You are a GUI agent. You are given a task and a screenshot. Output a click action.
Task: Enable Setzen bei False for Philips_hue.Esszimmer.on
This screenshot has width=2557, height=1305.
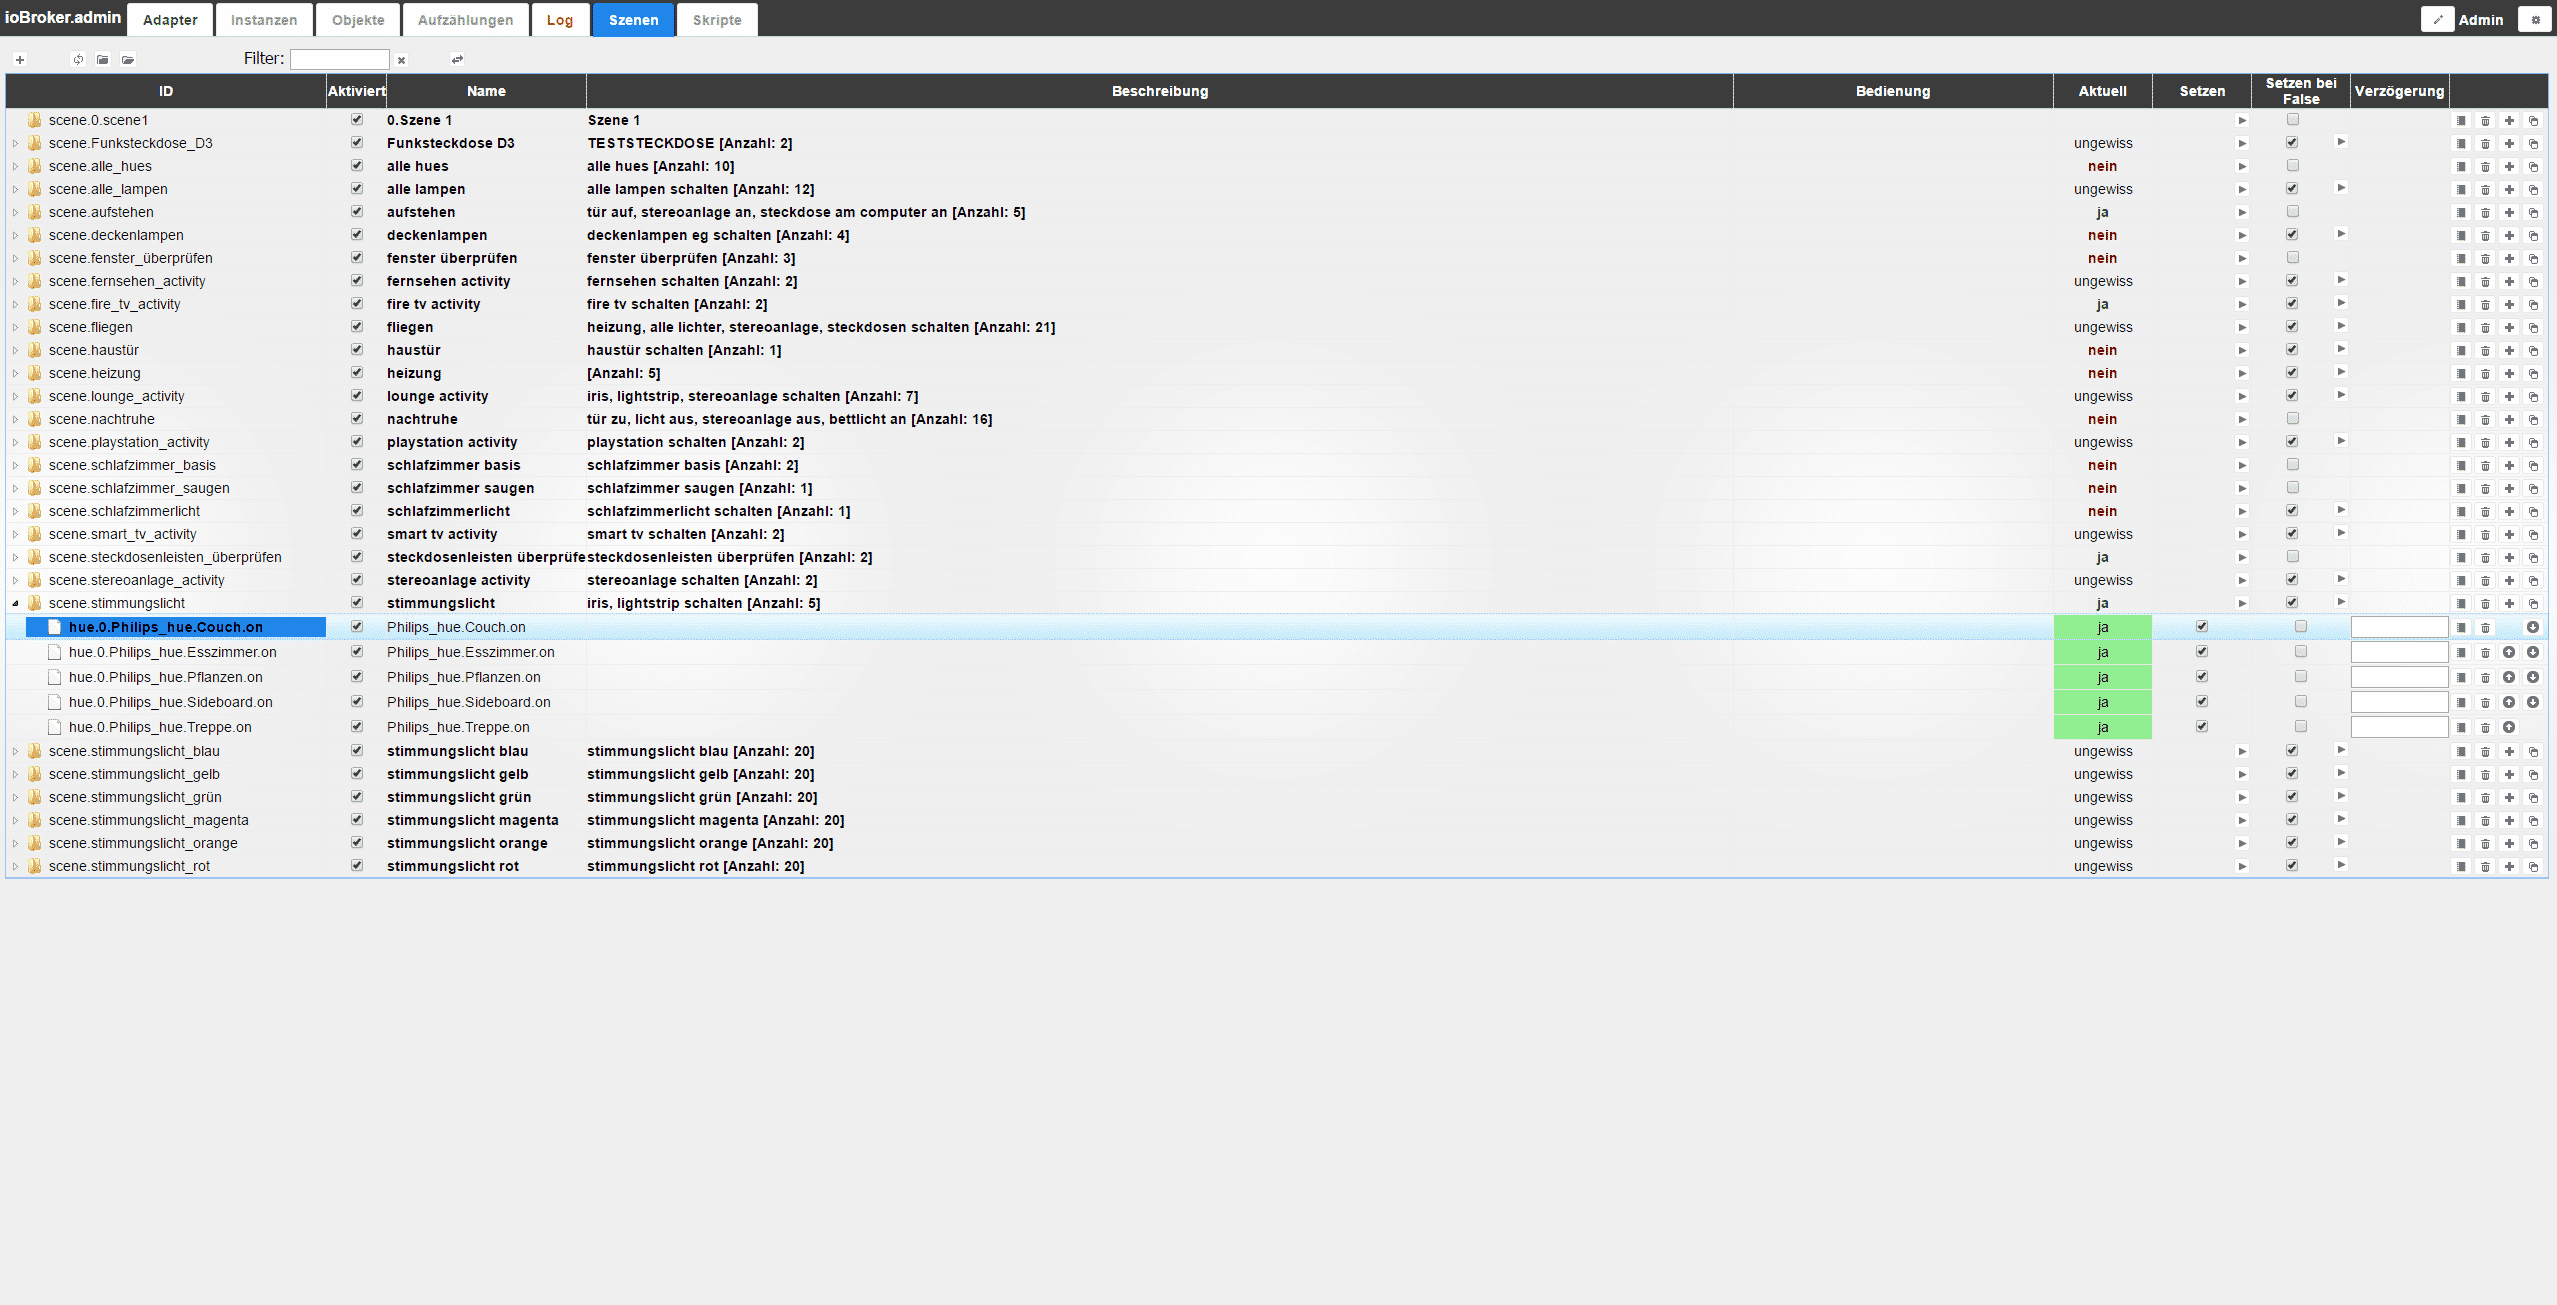[x=2301, y=652]
